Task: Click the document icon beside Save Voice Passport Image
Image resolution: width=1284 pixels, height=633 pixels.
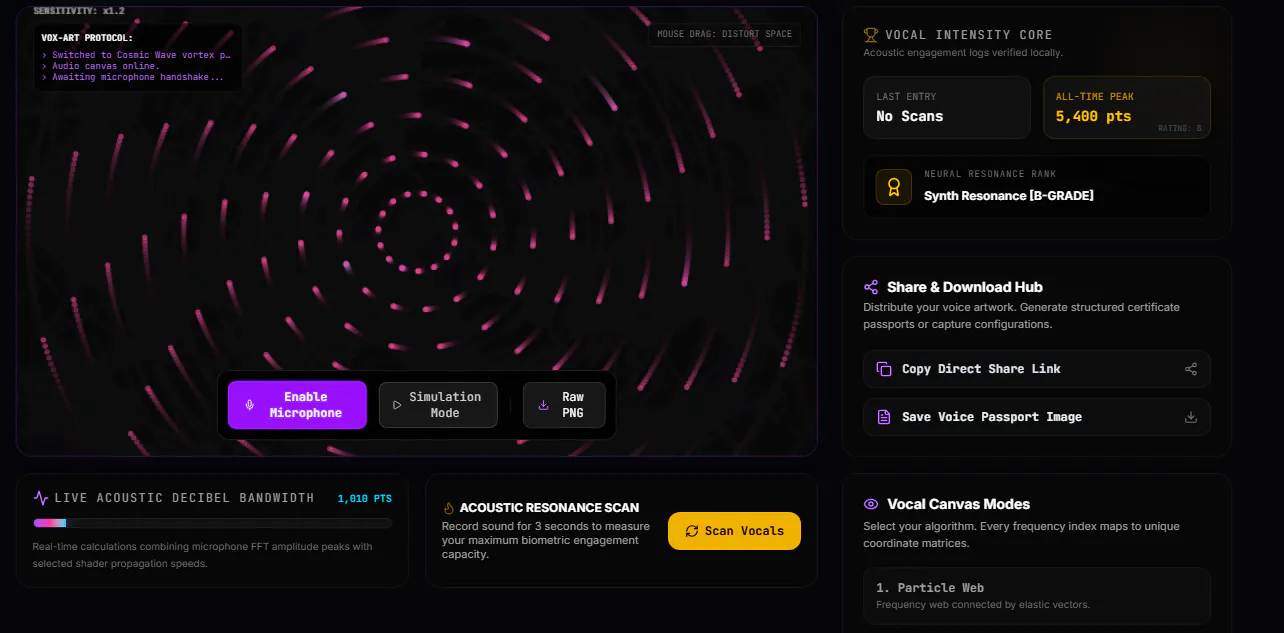Action: coord(884,417)
